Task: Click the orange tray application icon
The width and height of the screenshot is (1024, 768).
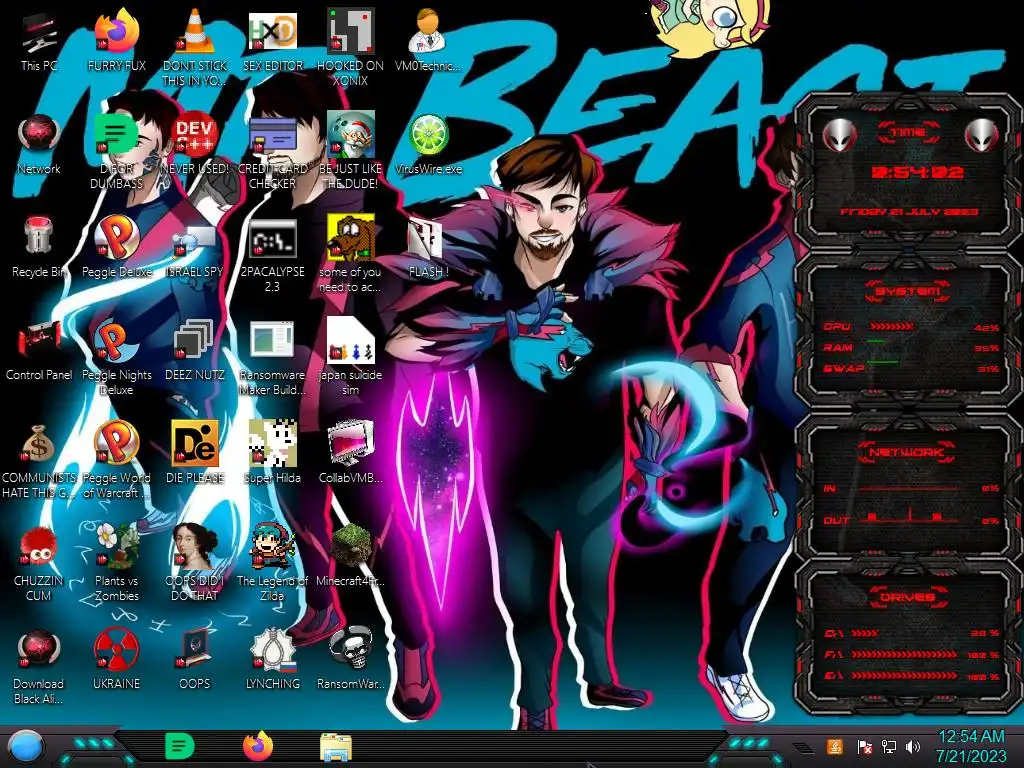Action: (x=835, y=746)
